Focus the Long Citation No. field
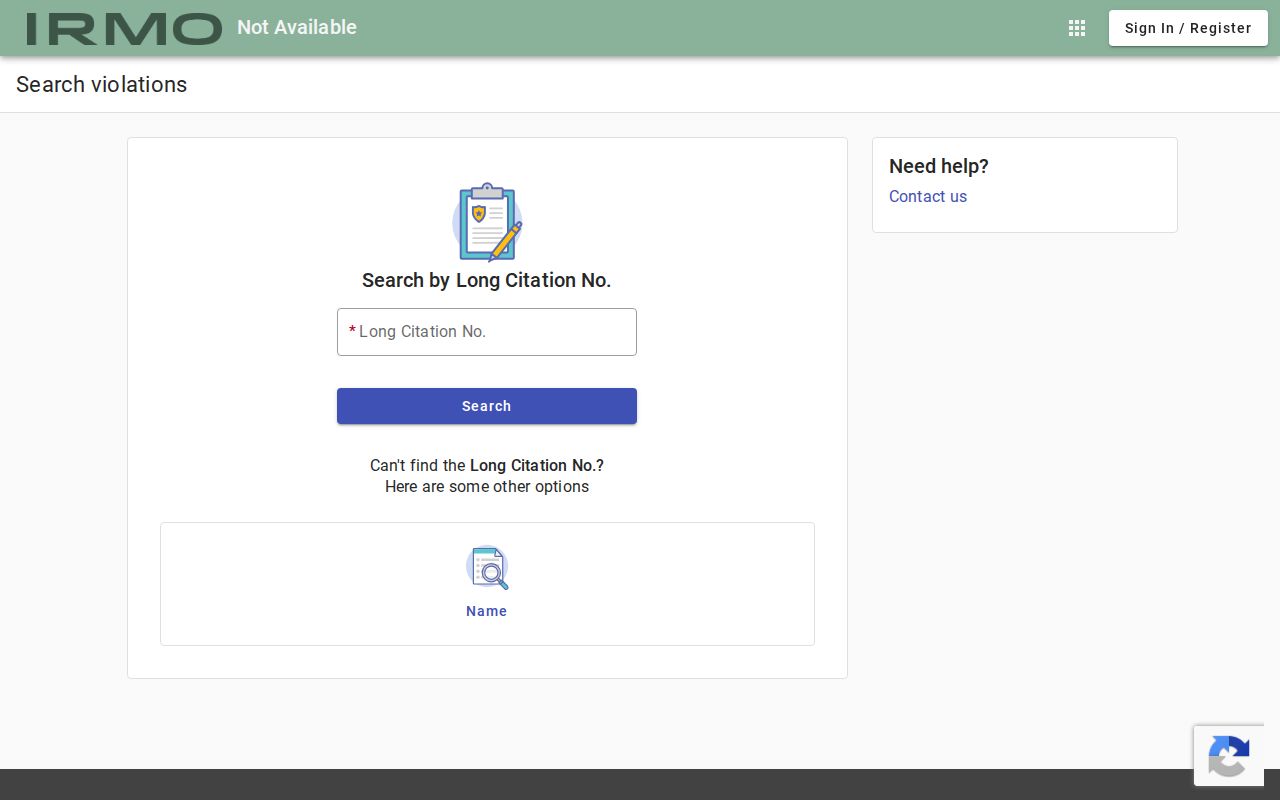The image size is (1280, 800). pyautogui.click(x=487, y=332)
